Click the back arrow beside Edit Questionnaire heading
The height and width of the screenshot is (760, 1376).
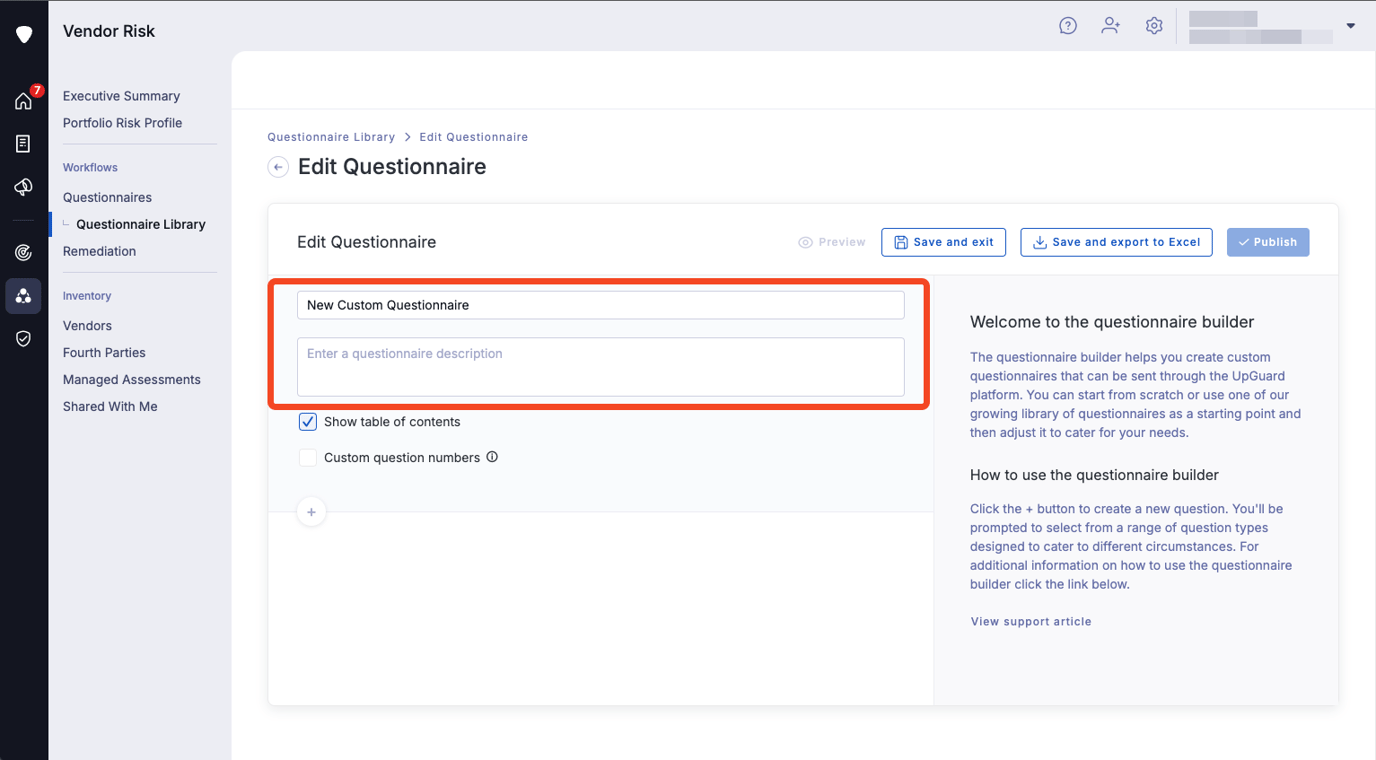coord(277,167)
